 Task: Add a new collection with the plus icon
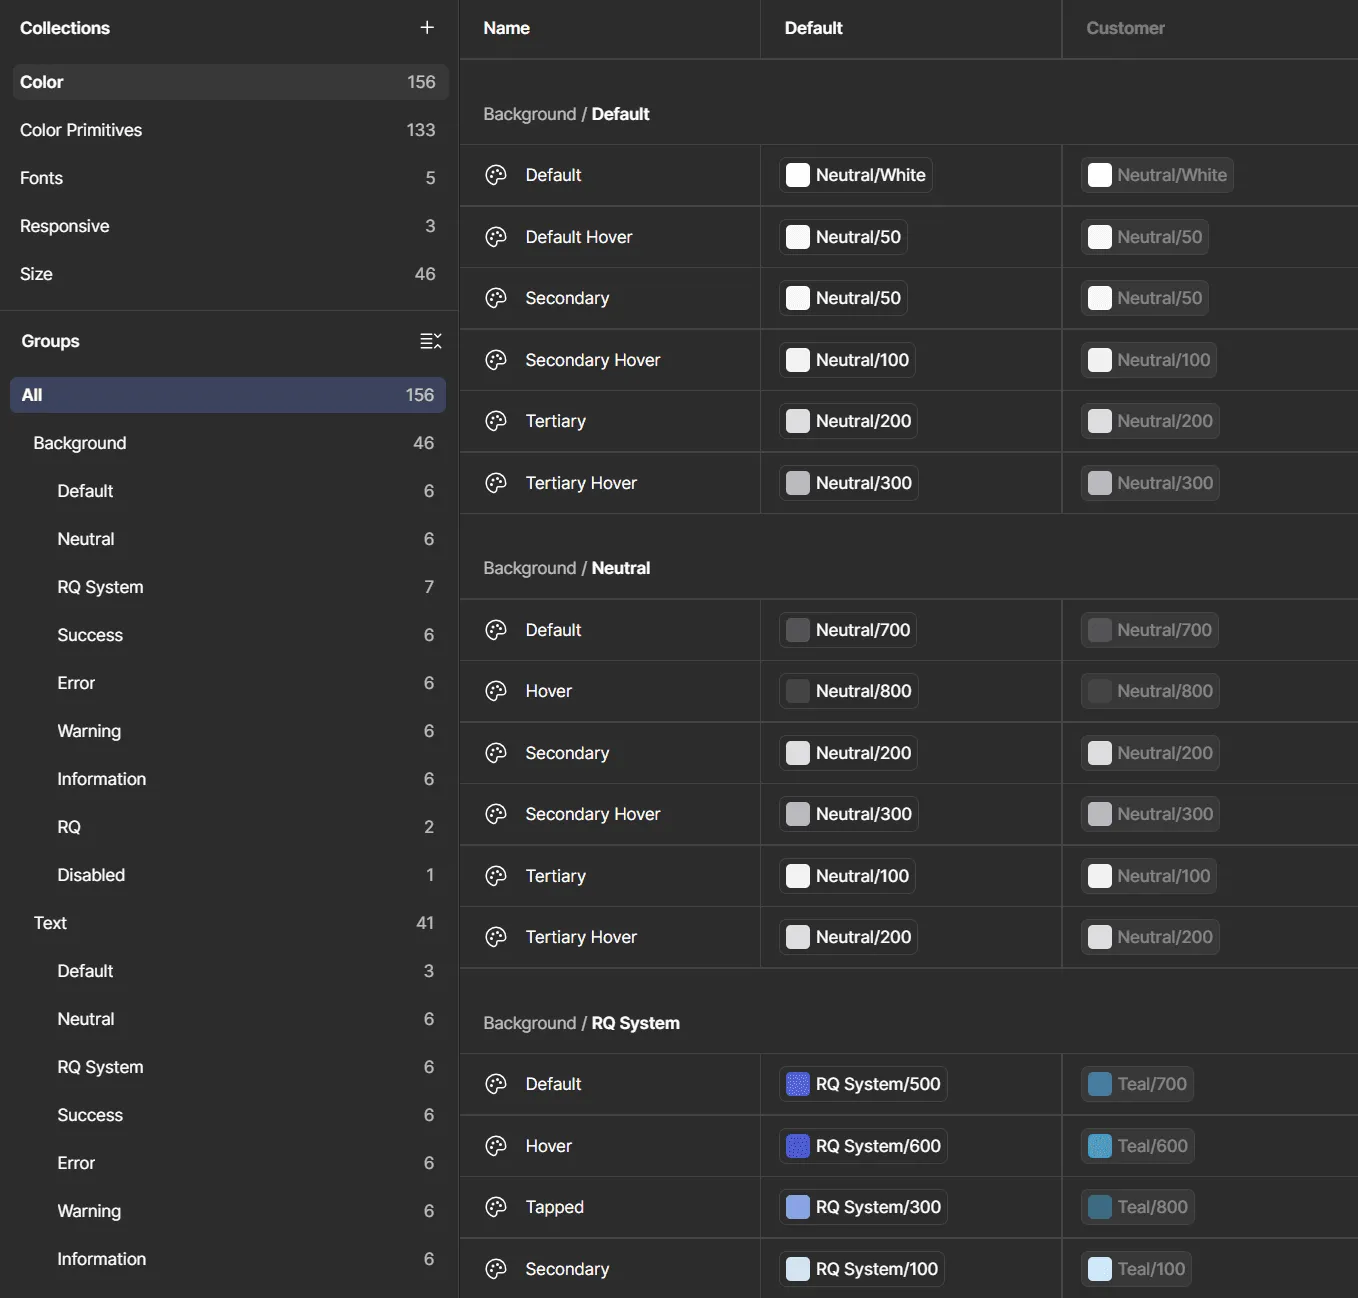427,28
